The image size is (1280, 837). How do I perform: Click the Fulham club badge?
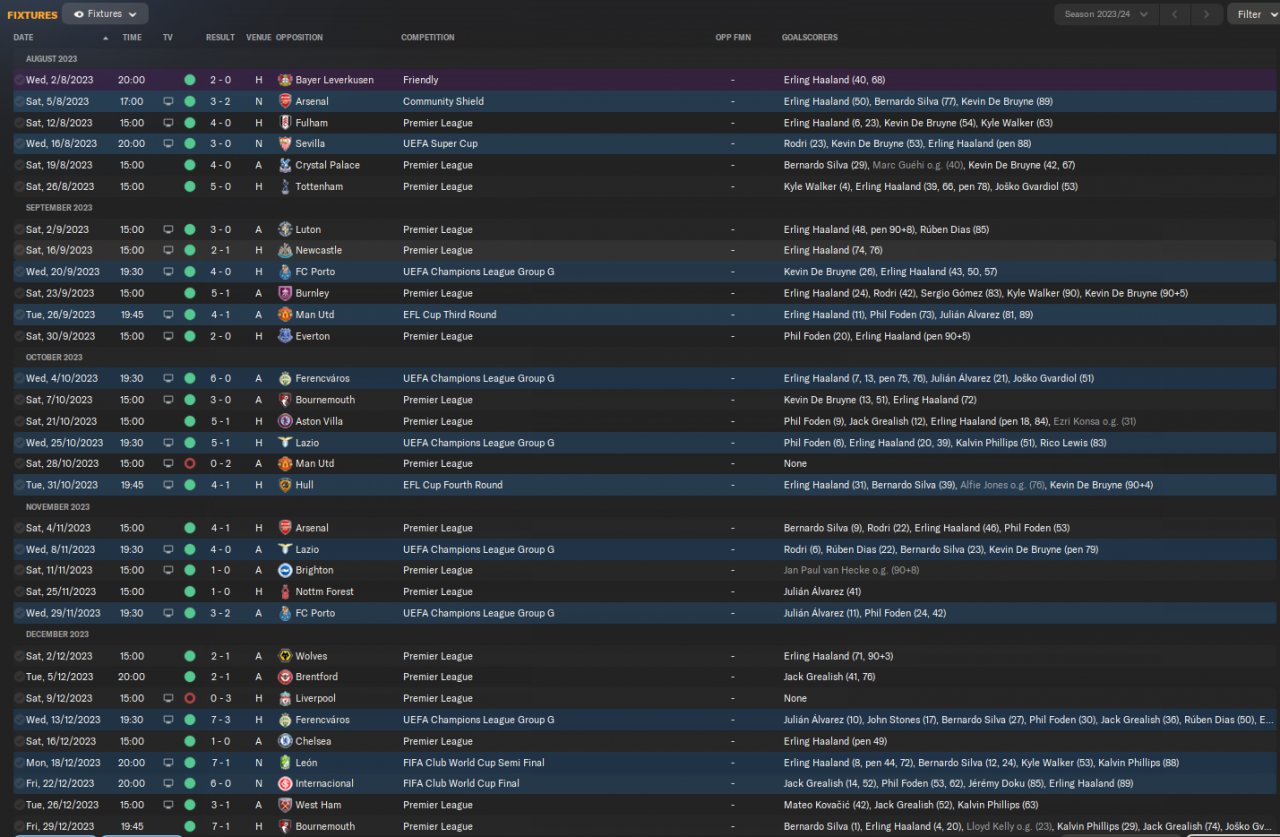point(285,123)
